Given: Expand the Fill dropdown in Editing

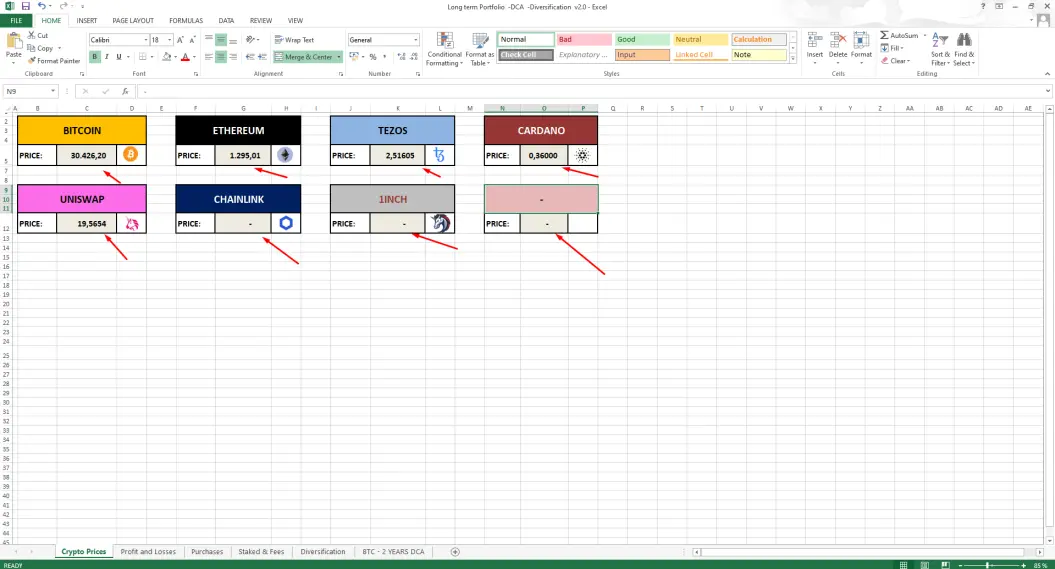Looking at the screenshot, I should [902, 48].
